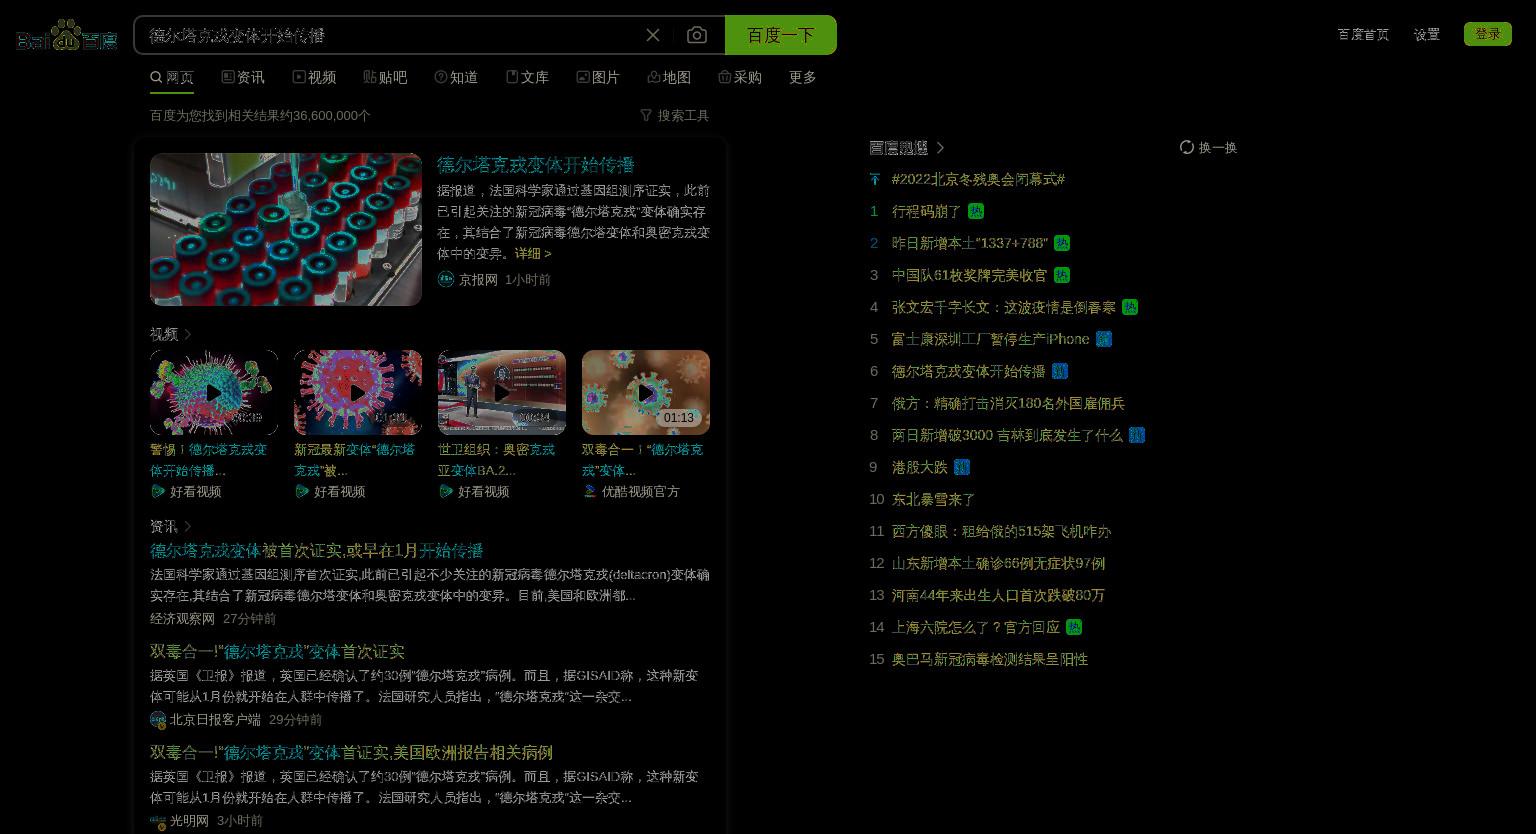Clear the search box with X icon

[x=653, y=35]
